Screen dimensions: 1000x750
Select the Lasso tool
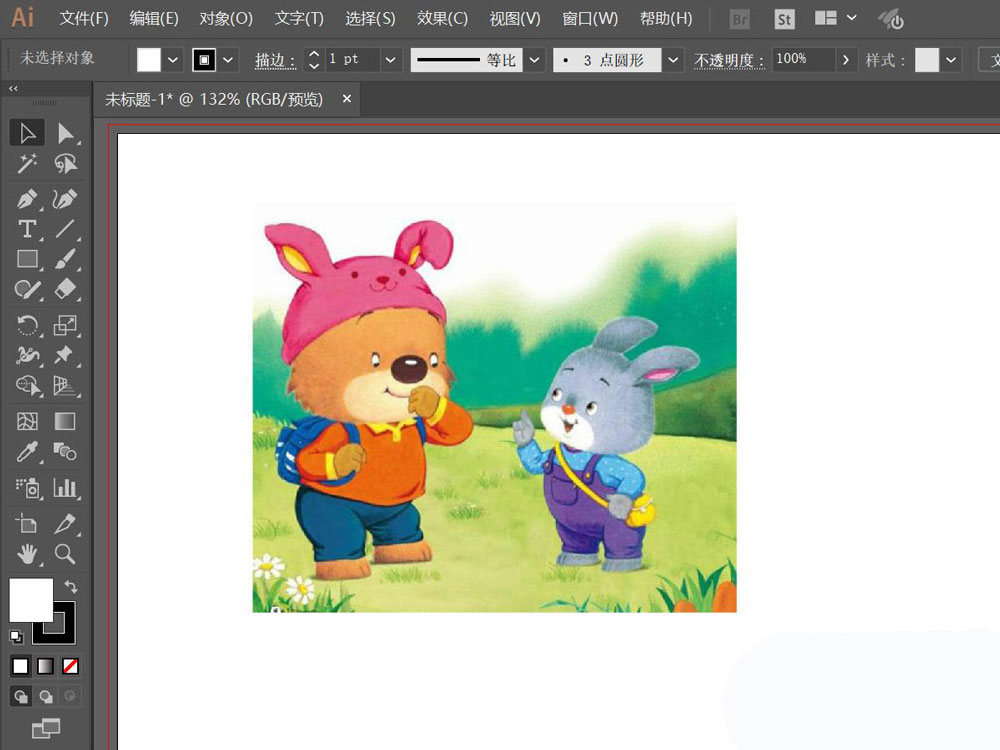click(x=65, y=164)
